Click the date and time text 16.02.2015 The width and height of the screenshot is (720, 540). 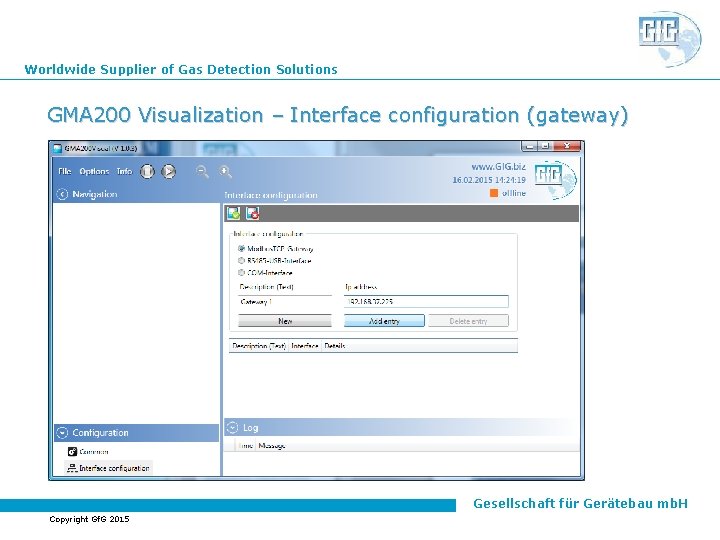click(489, 180)
